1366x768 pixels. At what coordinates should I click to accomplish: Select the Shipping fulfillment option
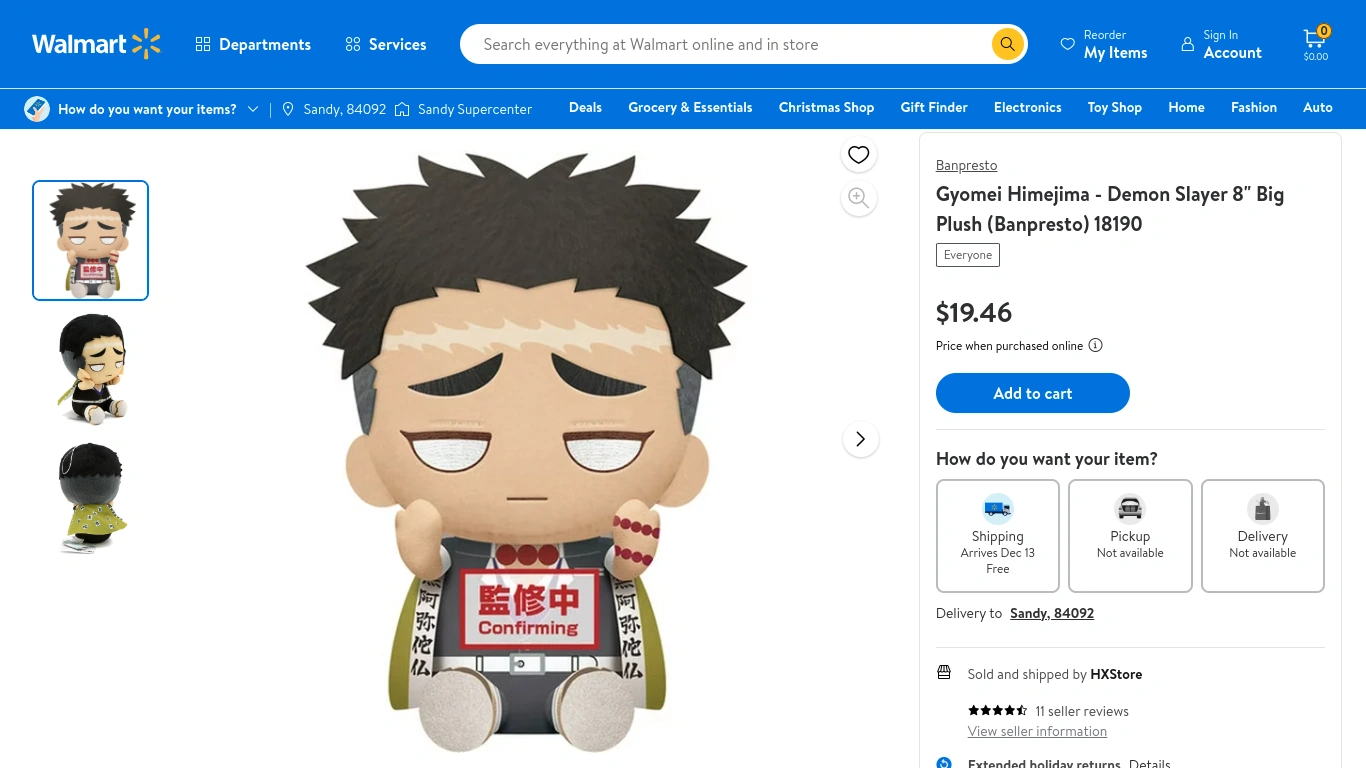997,536
